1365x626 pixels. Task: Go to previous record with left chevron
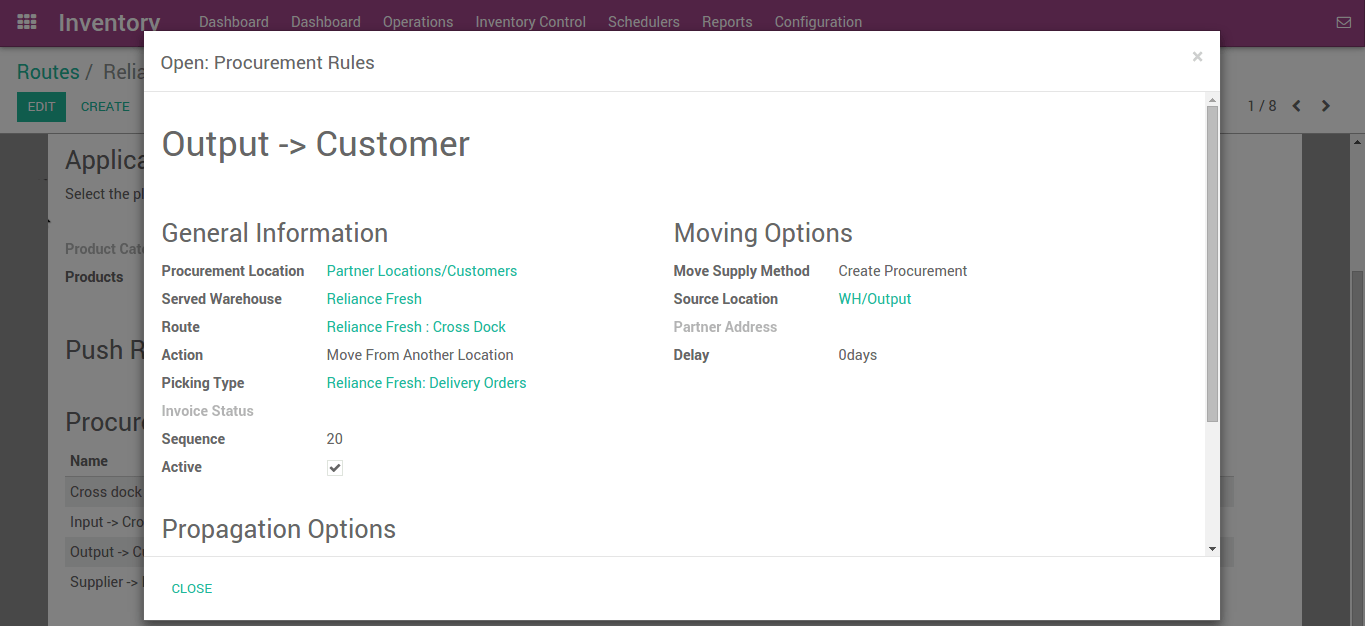click(x=1297, y=105)
